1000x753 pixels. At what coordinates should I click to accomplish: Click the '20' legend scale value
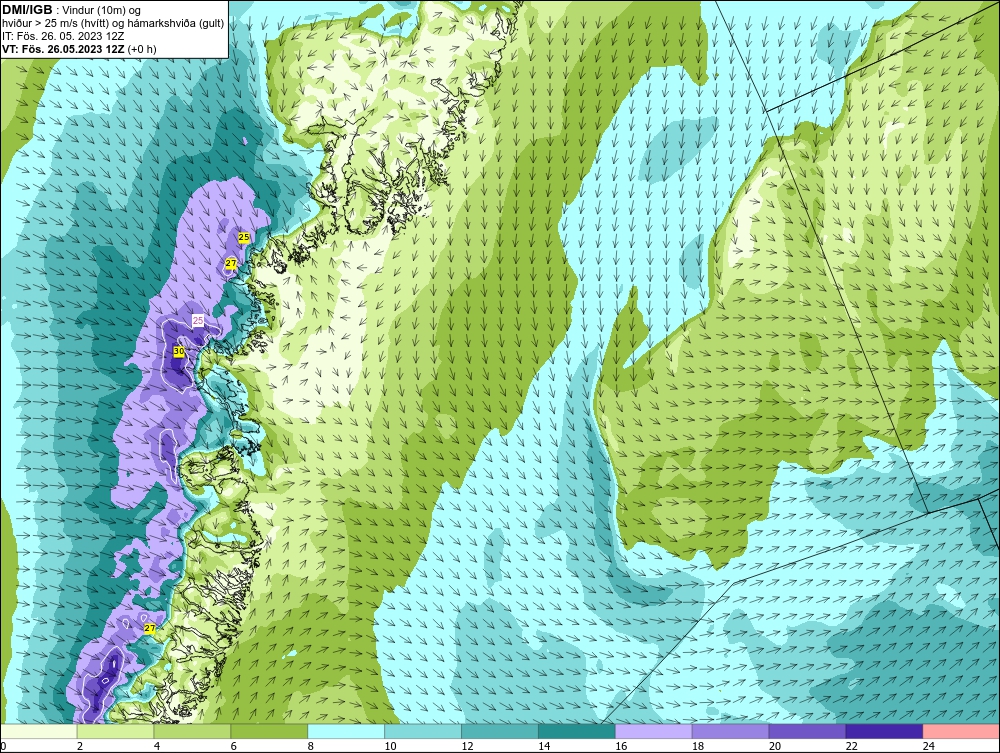pos(775,746)
